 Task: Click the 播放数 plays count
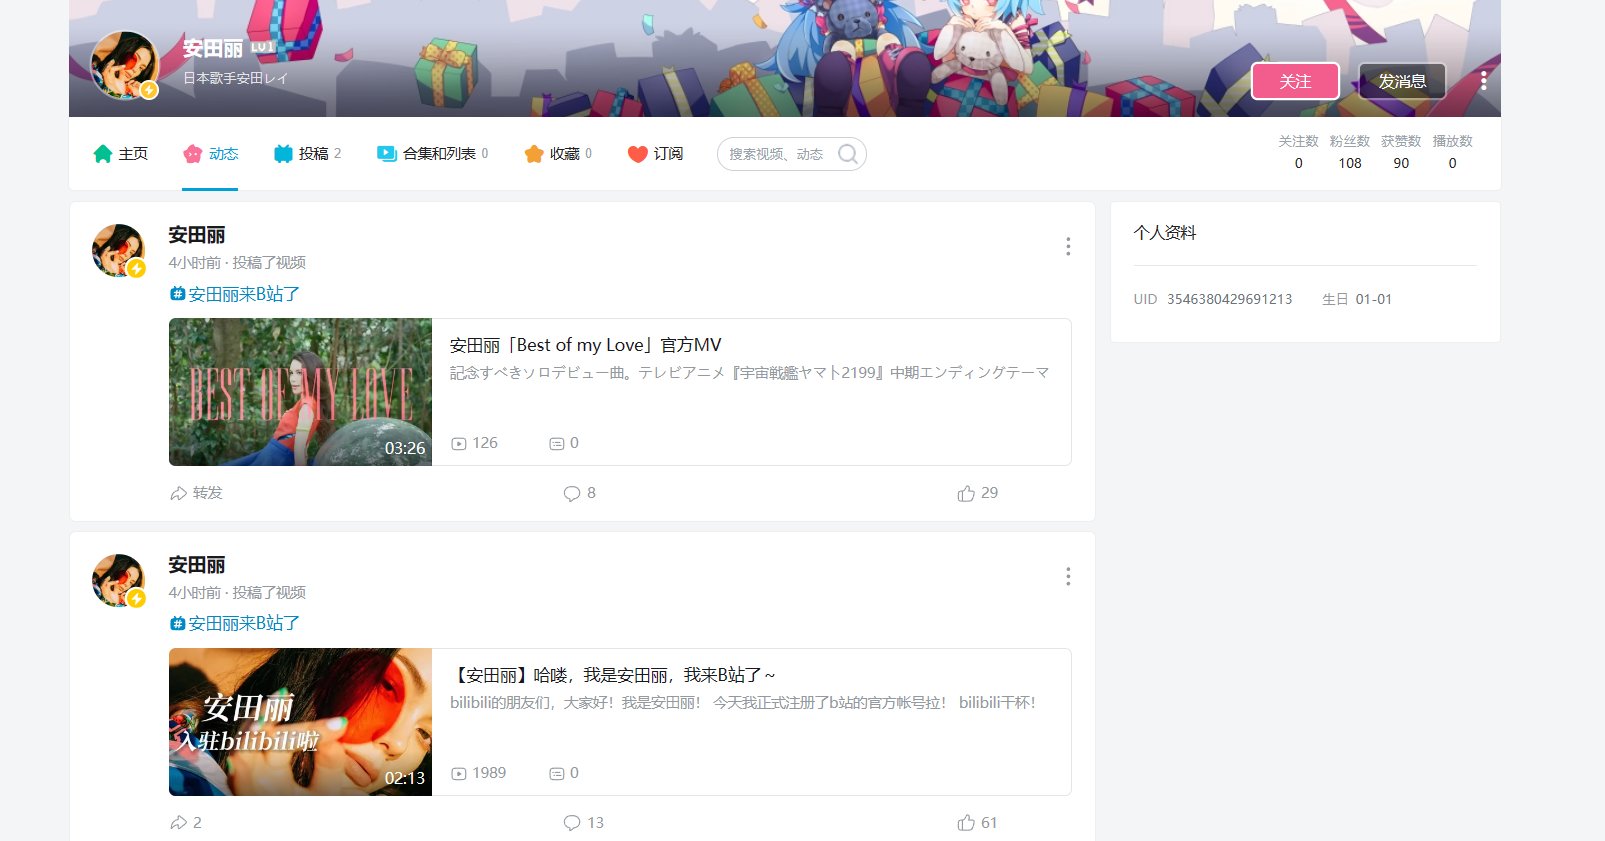[x=1452, y=152]
